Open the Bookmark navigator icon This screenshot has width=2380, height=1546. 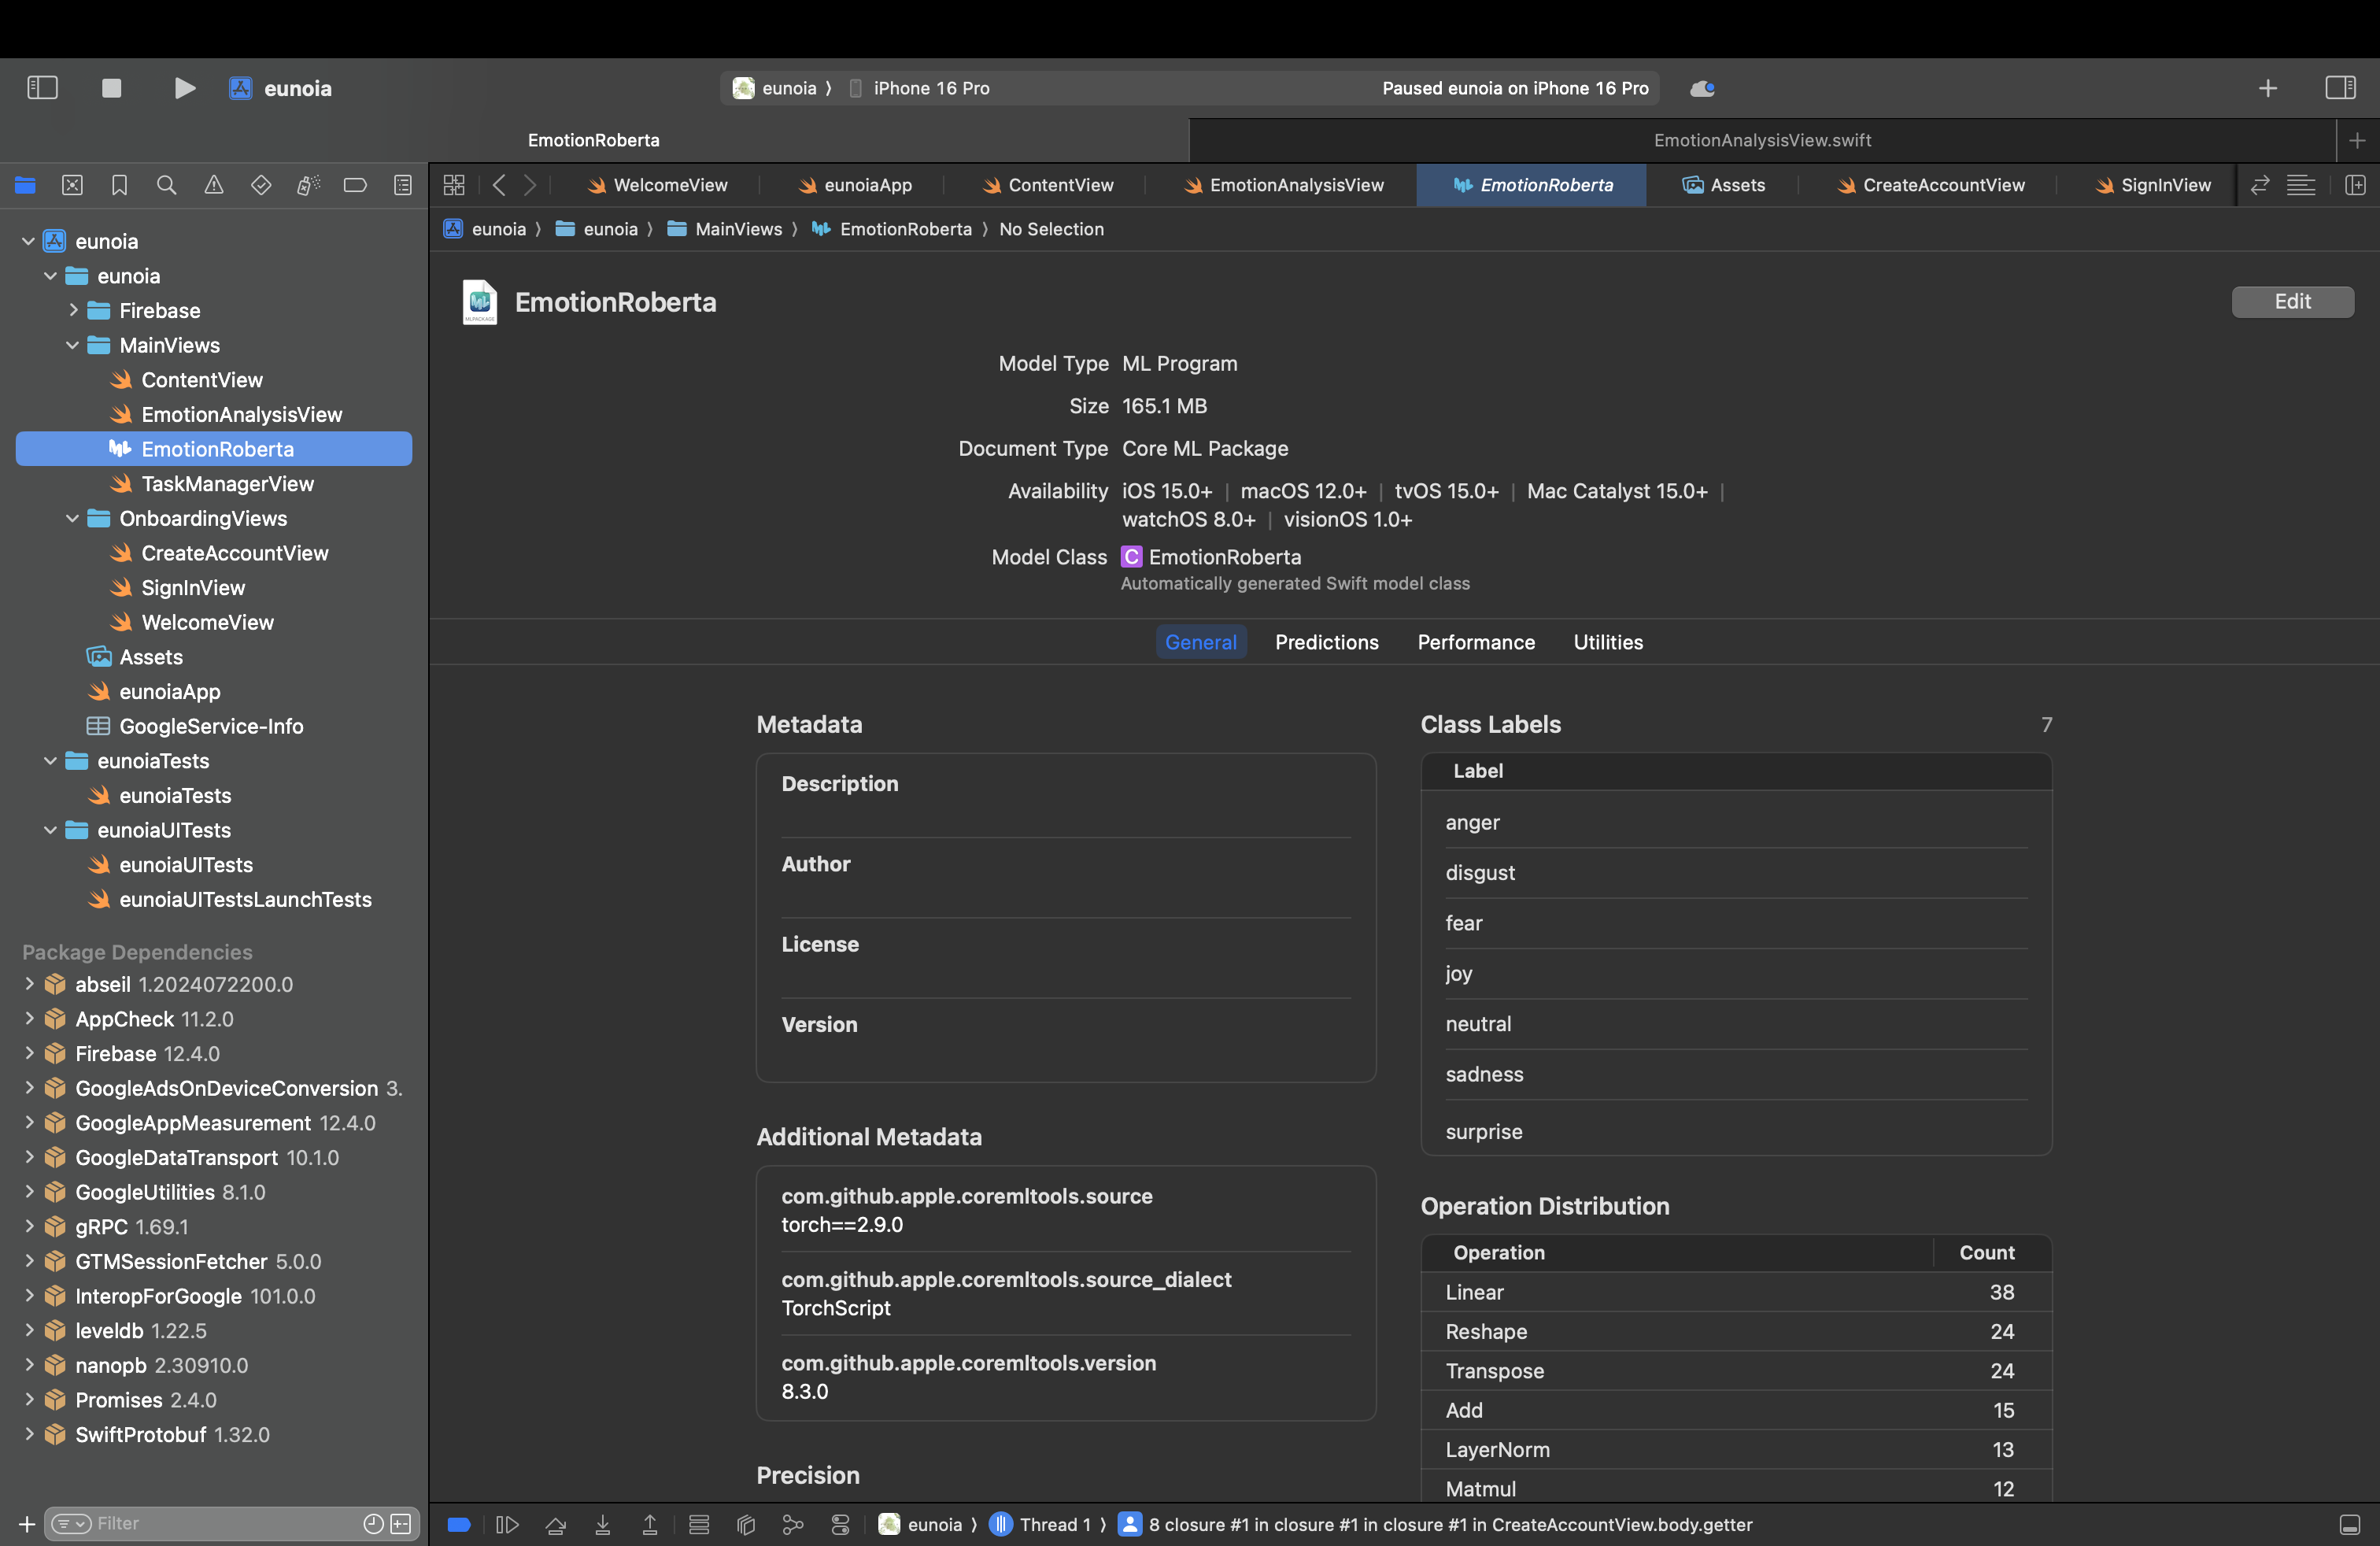119,185
